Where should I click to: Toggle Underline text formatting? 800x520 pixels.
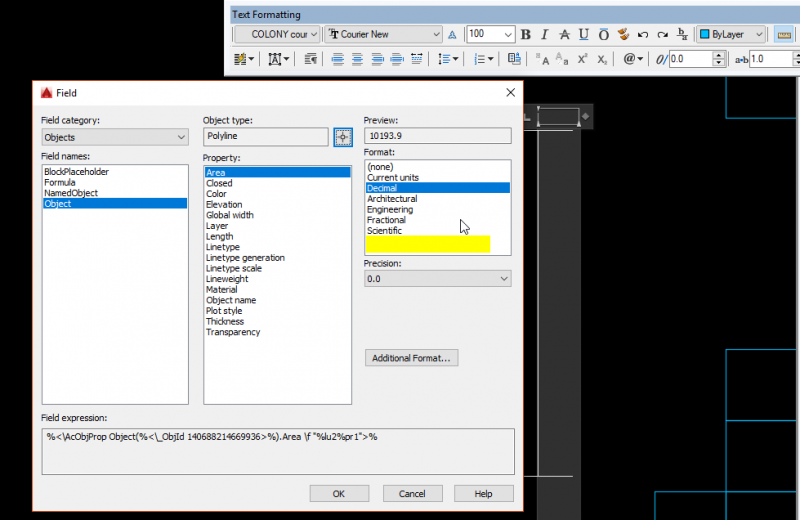point(583,34)
